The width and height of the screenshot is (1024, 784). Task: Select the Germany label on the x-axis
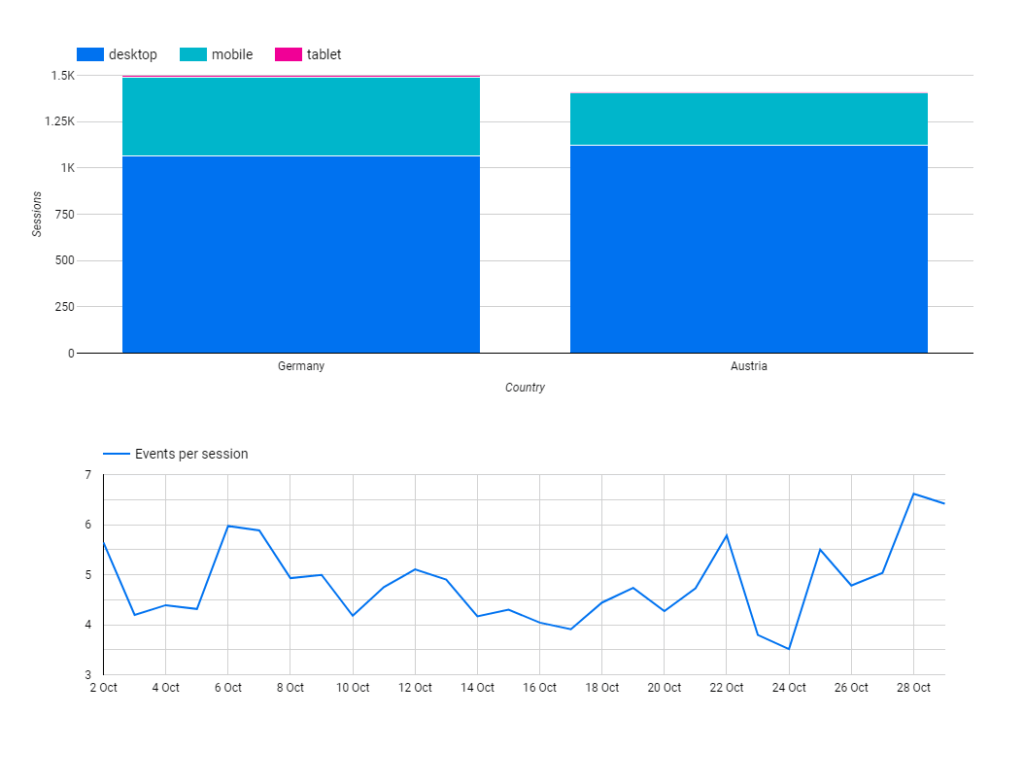pyautogui.click(x=300, y=366)
